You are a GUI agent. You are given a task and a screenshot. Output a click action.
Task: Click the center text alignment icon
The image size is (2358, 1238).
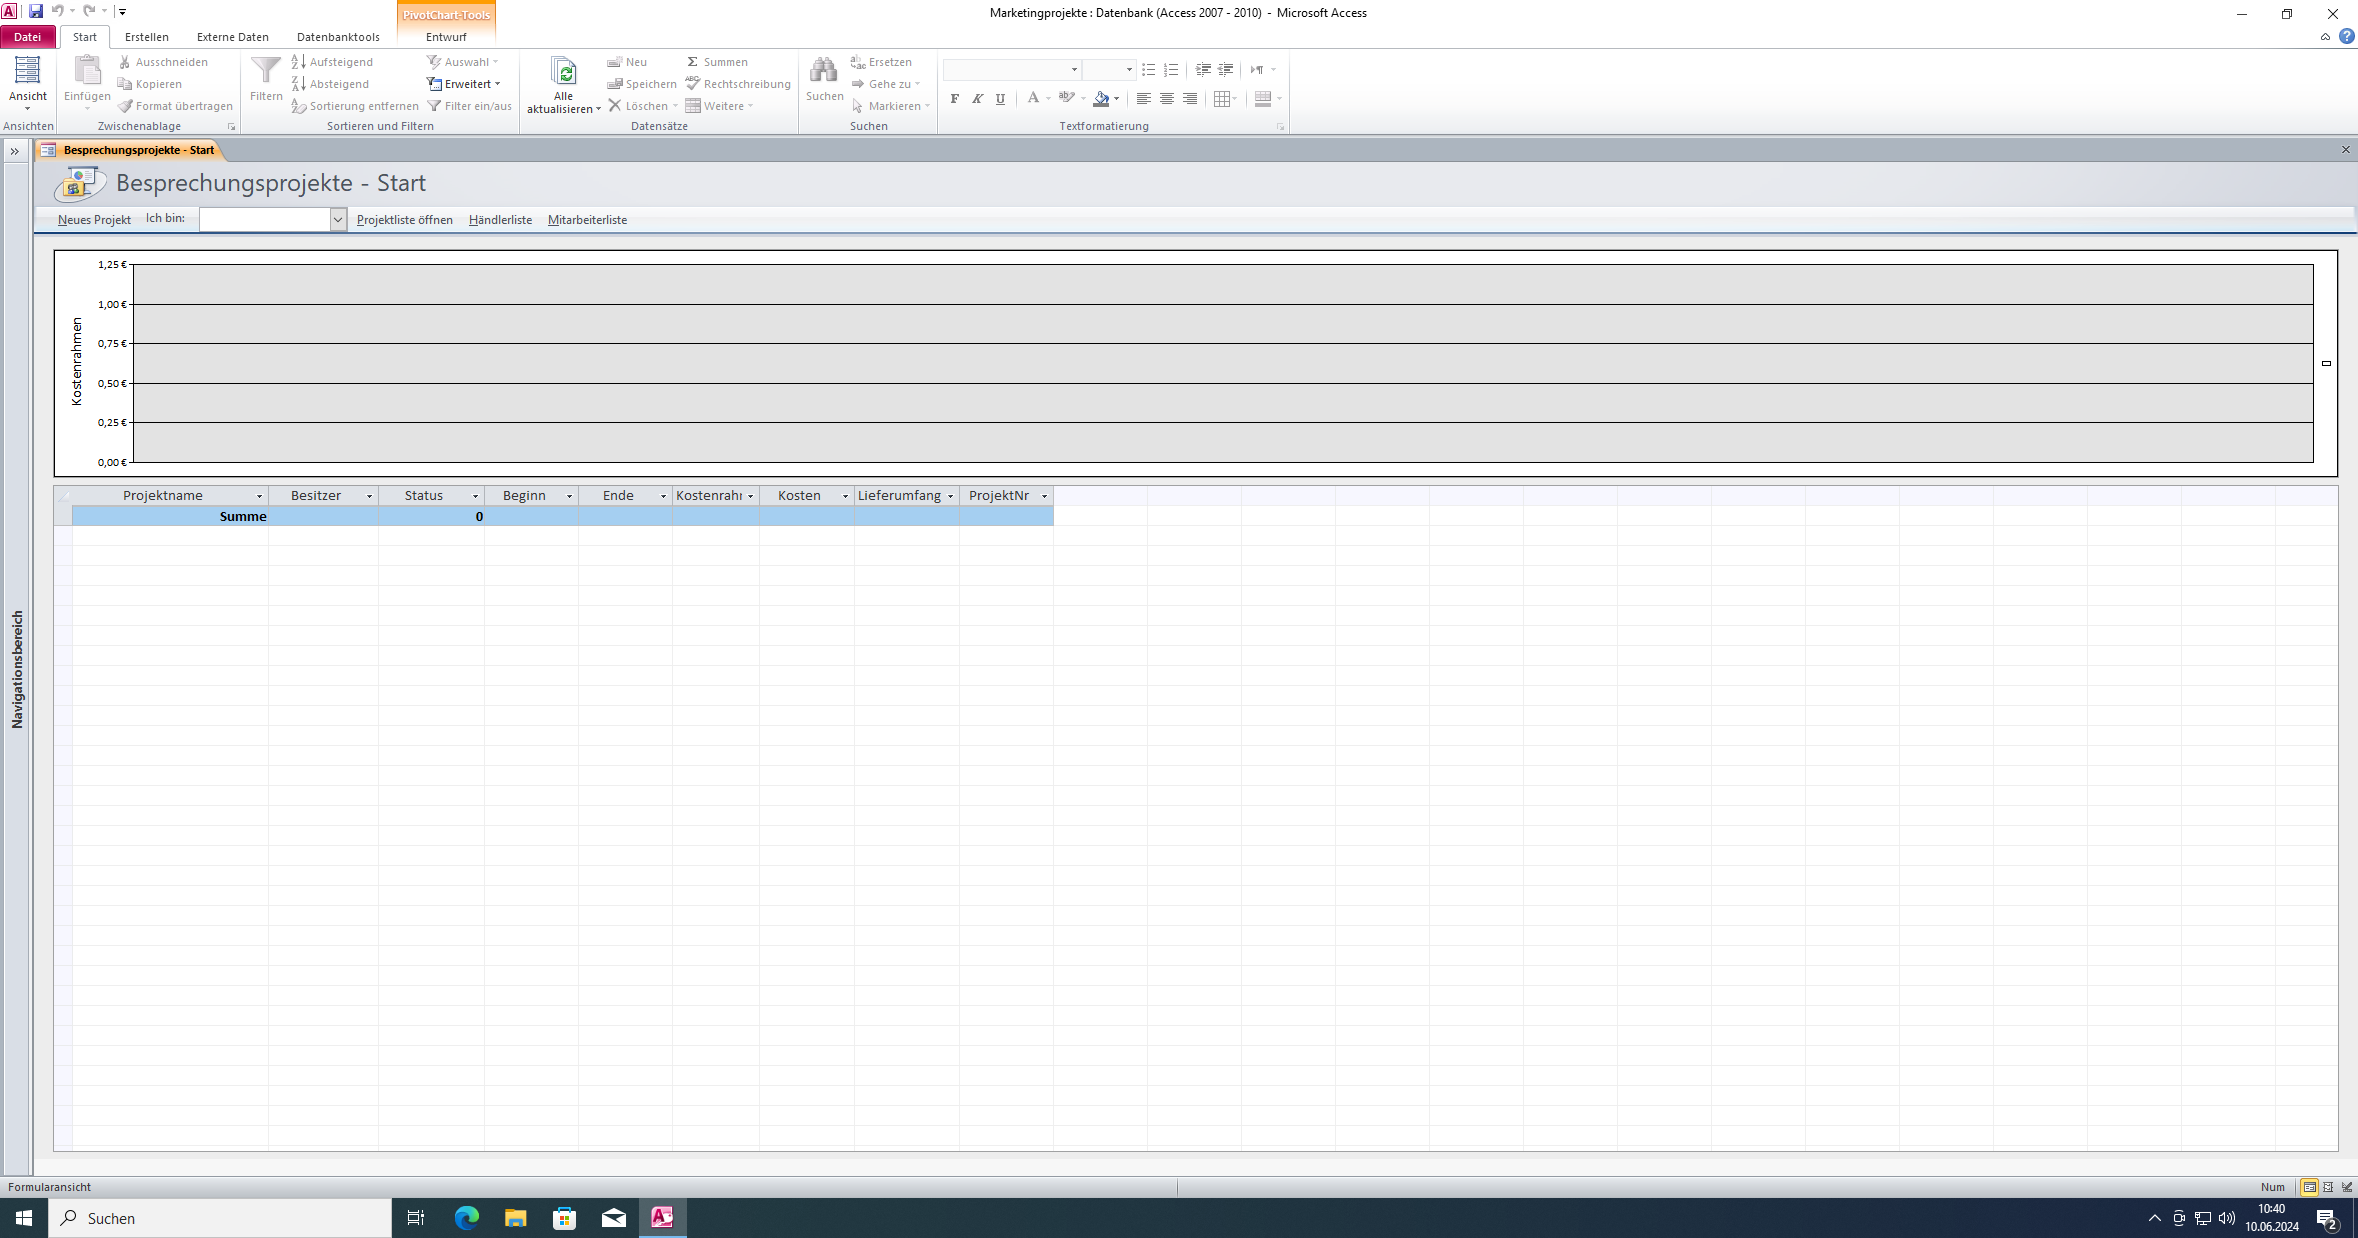coord(1166,99)
